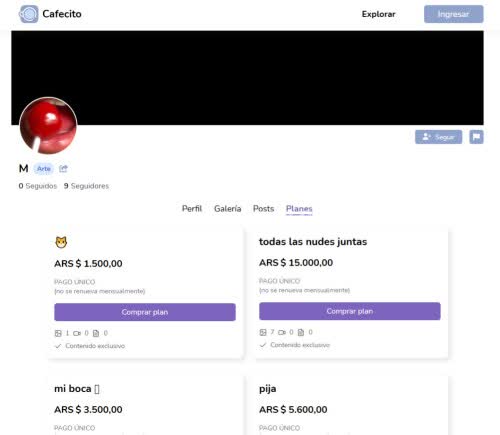Click the flag report icon
500x435 pixels.
click(x=476, y=137)
